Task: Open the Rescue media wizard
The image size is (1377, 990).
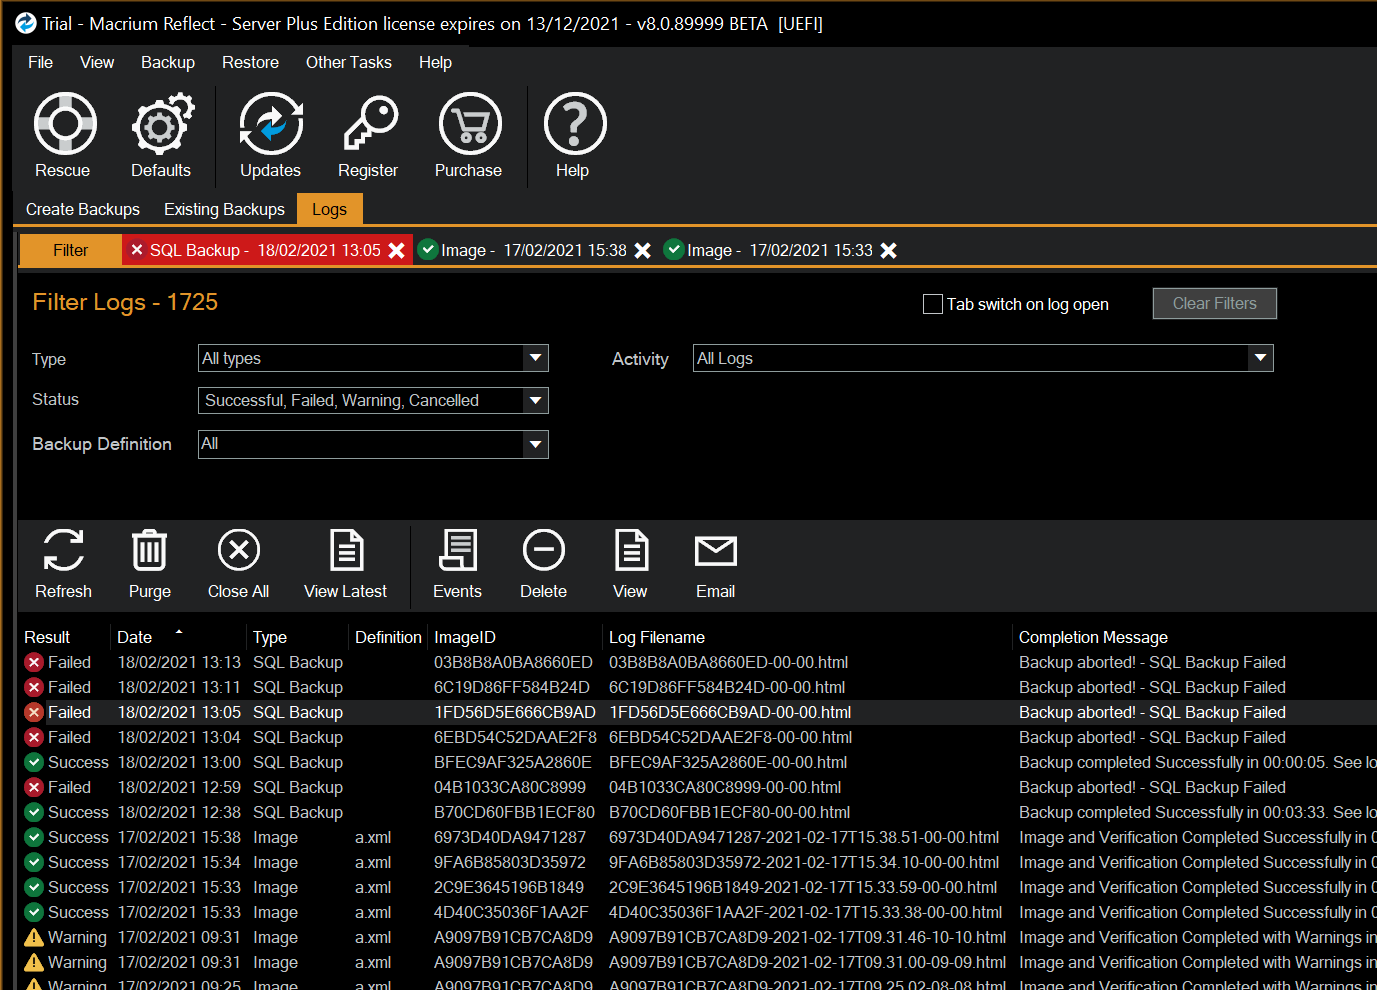Action: [63, 135]
